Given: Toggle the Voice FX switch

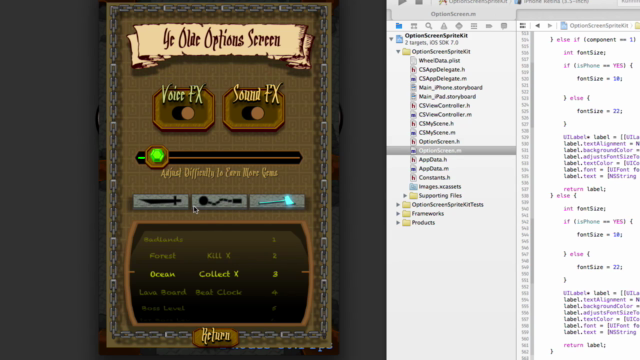Looking at the screenshot, I should coord(183,113).
